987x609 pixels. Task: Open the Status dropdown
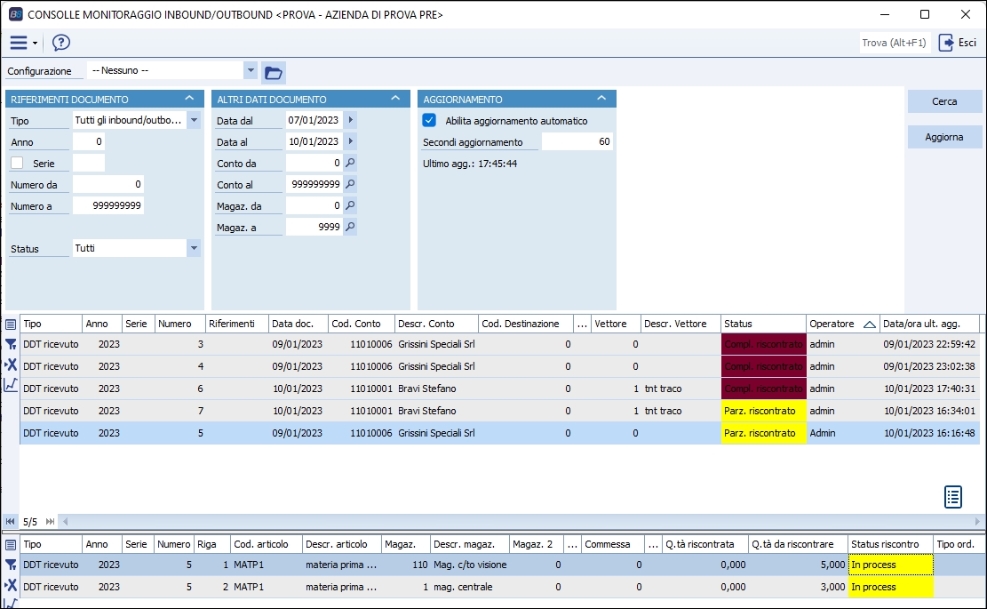pos(193,248)
